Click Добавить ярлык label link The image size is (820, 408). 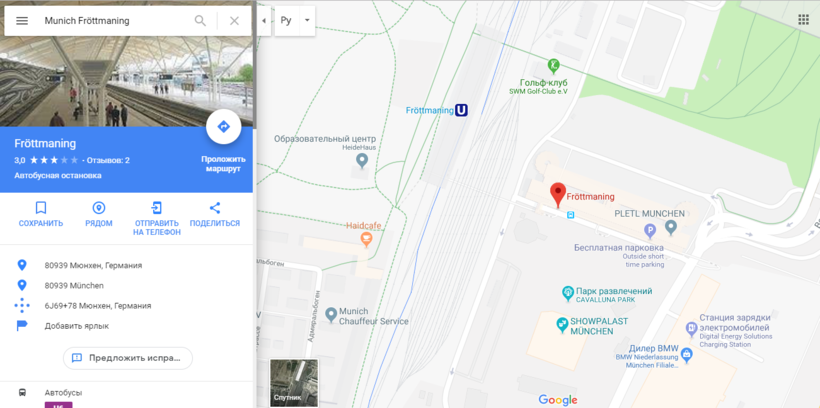click(77, 326)
